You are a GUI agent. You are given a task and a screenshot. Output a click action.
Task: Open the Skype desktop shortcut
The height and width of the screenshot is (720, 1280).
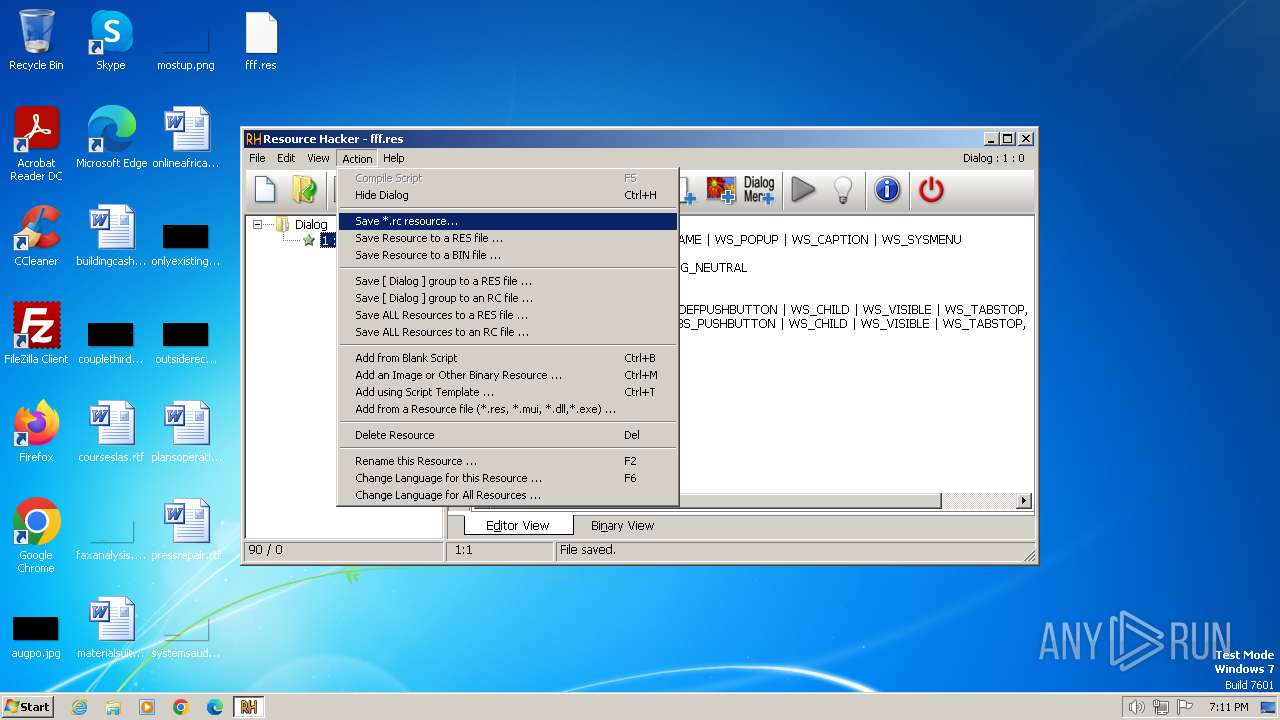[110, 41]
